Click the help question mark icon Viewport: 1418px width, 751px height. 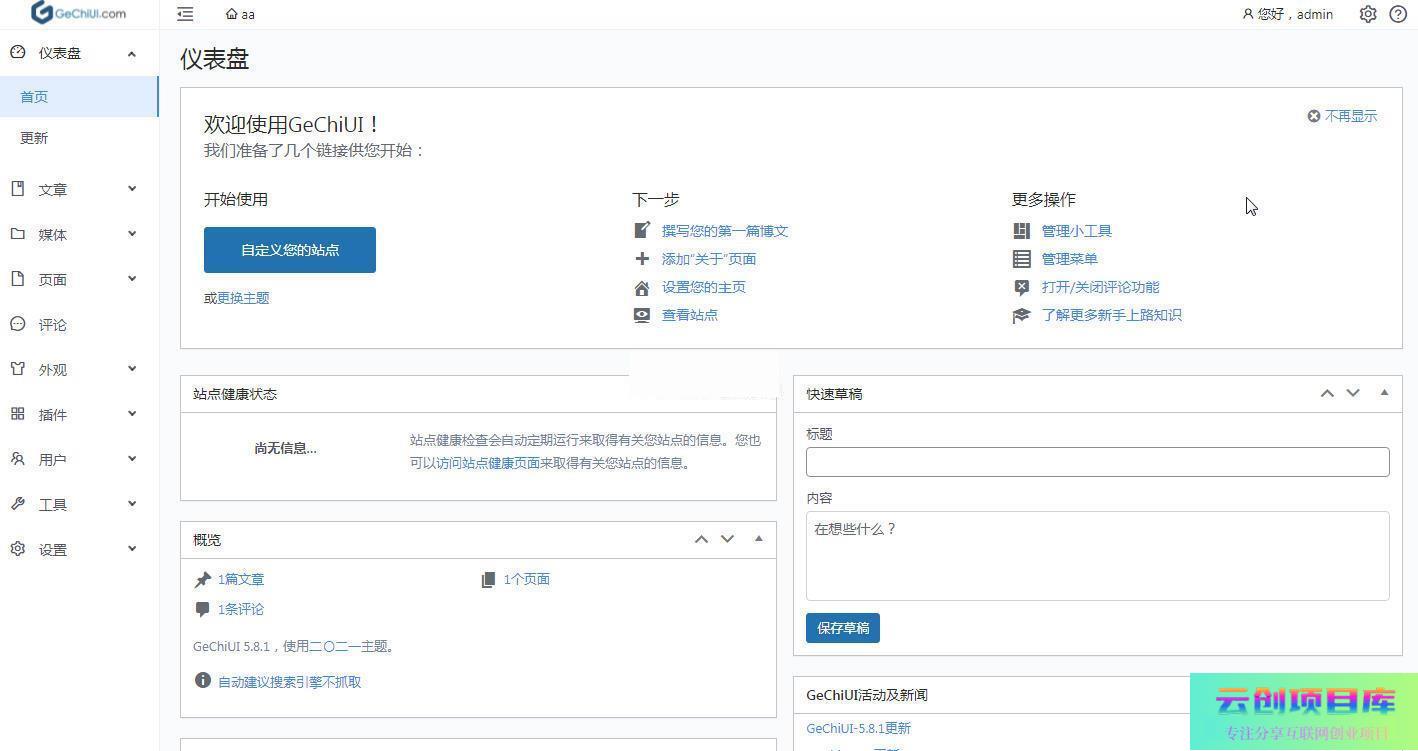point(1398,14)
